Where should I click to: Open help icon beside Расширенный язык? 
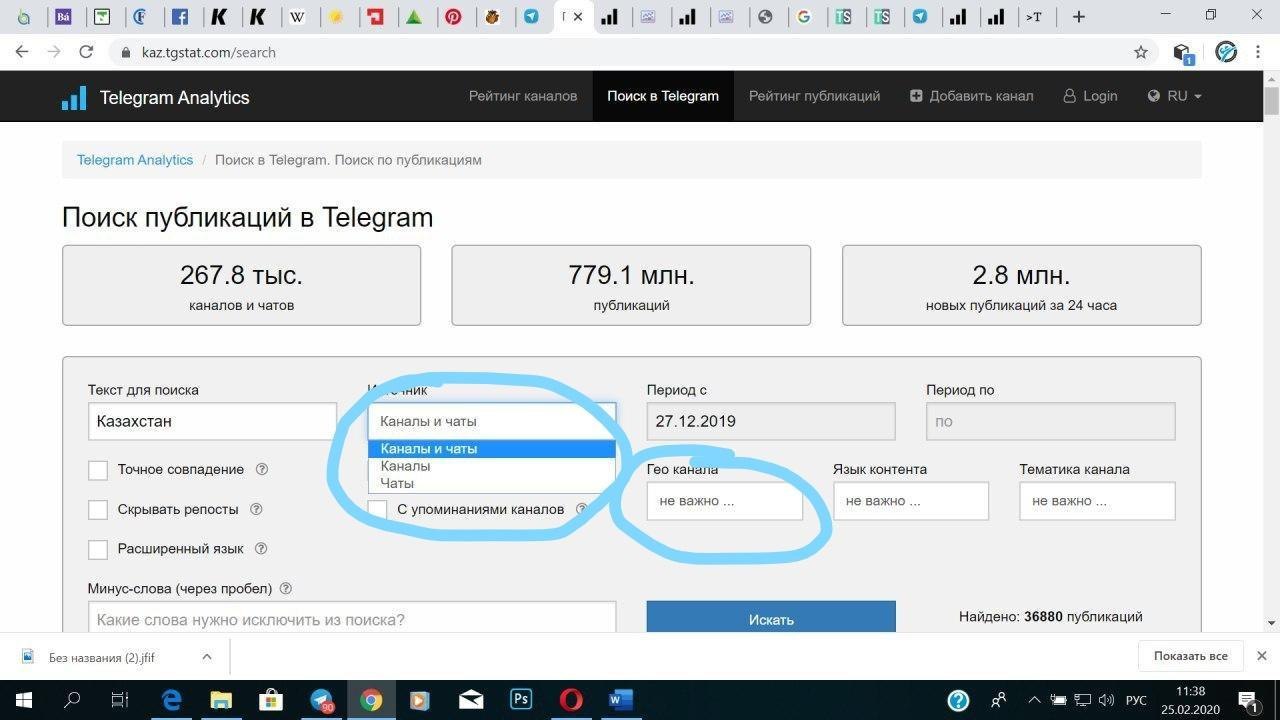(x=261, y=548)
